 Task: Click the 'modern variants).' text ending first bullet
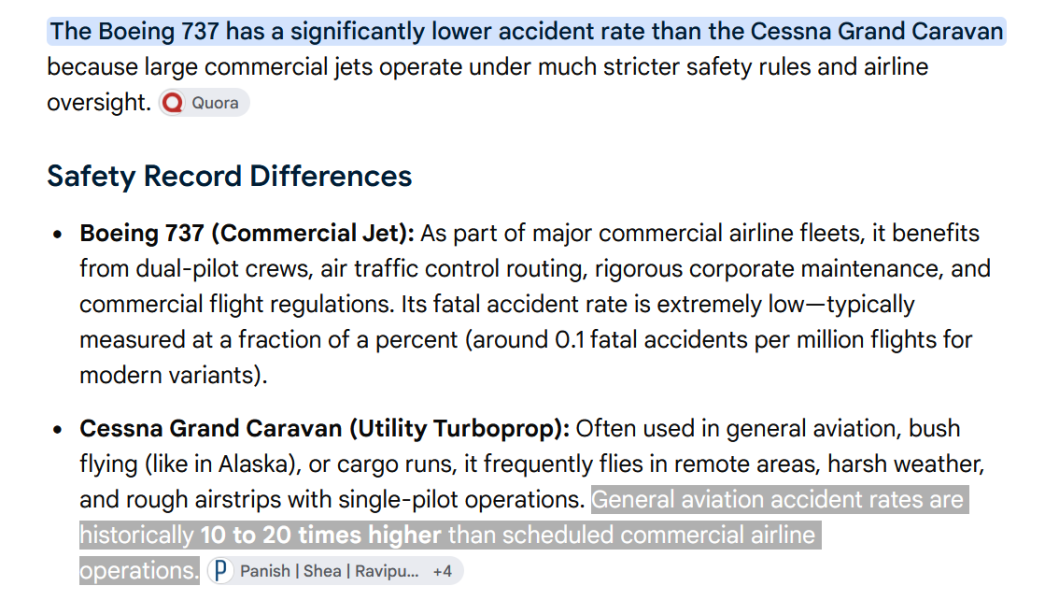coord(174,375)
